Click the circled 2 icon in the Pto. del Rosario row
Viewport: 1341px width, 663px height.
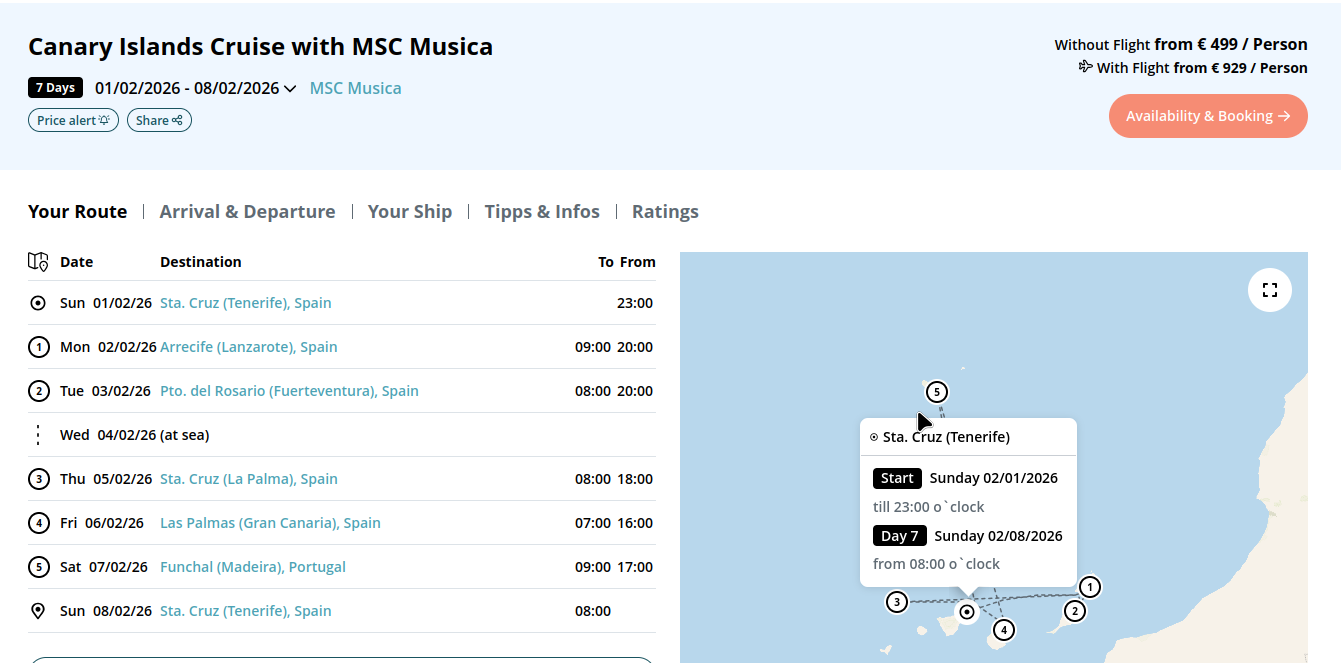38,391
